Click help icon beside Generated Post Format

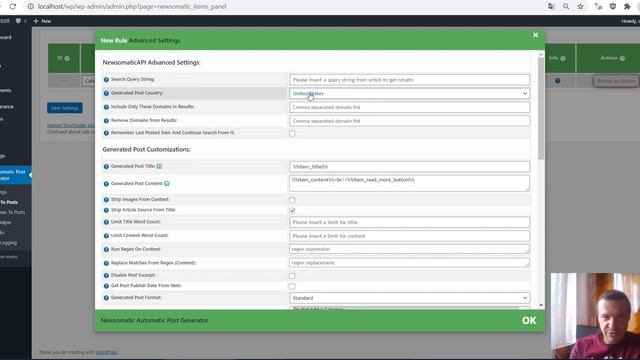(x=106, y=298)
